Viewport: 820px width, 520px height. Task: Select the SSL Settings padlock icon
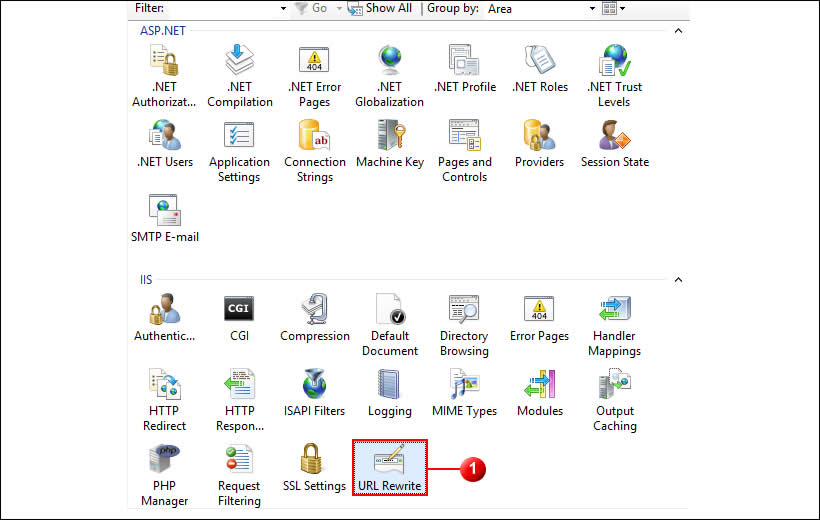[x=314, y=467]
